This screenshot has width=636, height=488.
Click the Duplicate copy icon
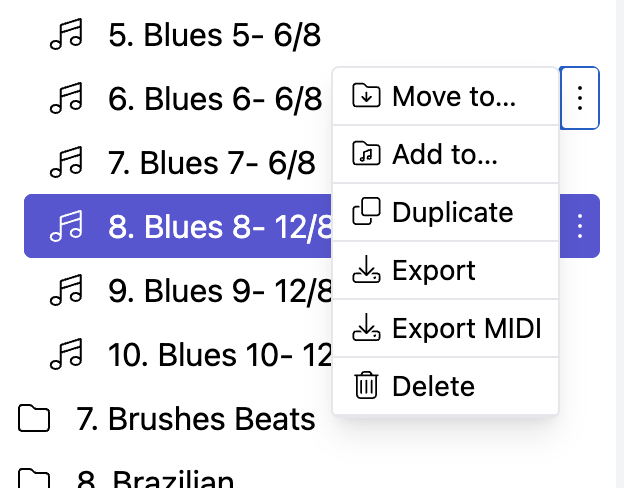[367, 213]
